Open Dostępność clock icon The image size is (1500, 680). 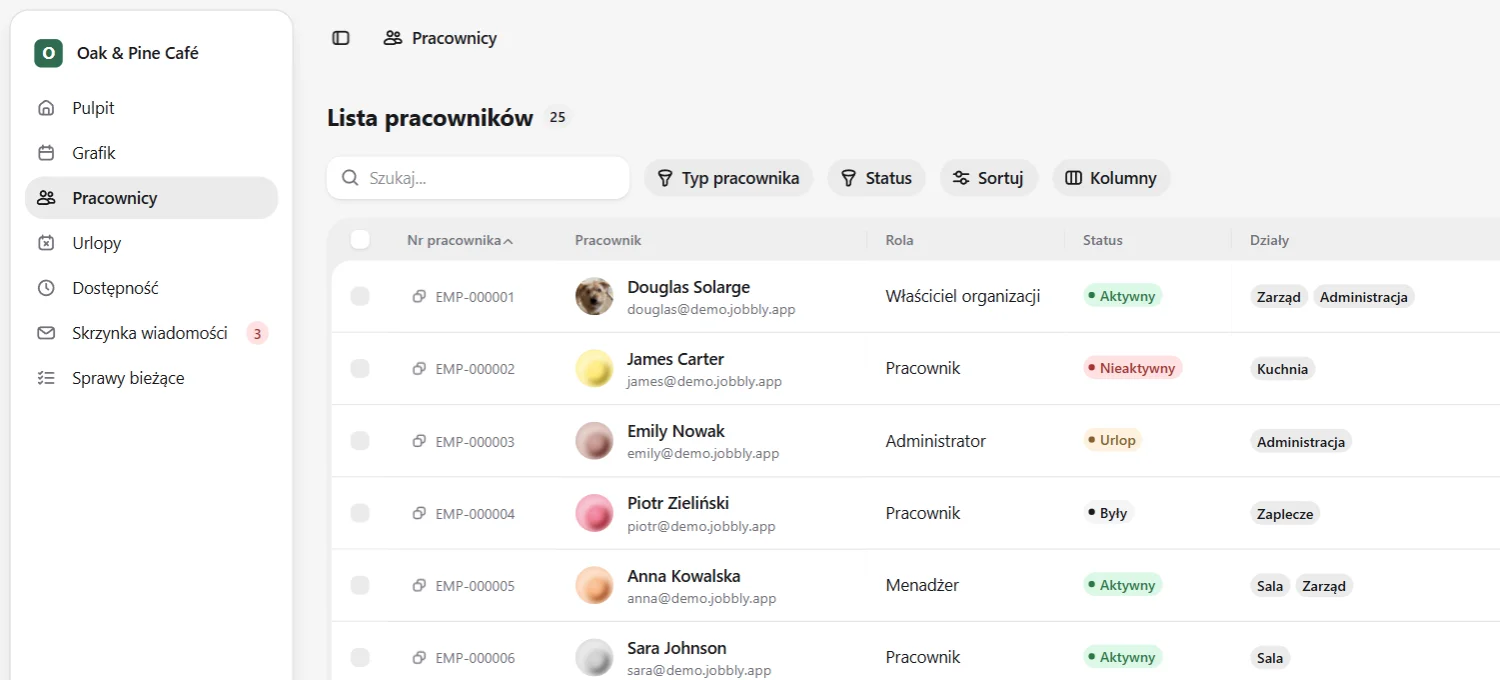[46, 288]
